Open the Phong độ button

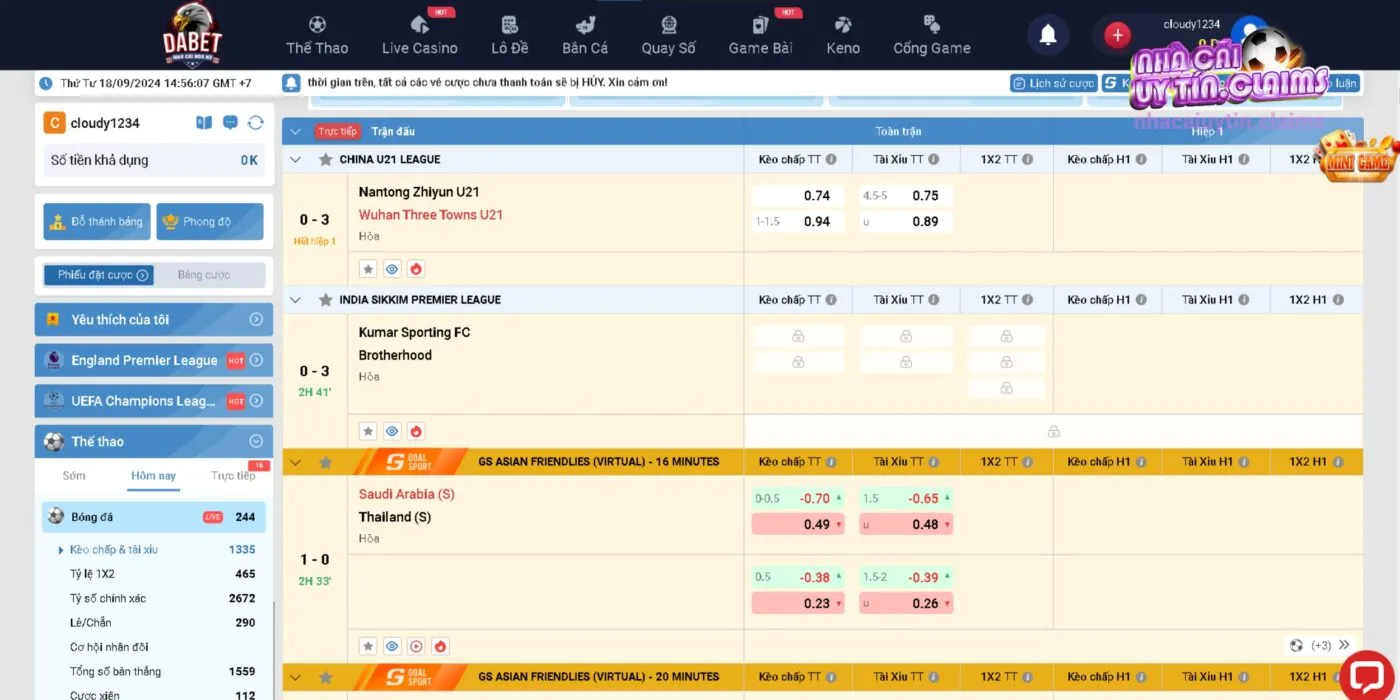tap(209, 222)
